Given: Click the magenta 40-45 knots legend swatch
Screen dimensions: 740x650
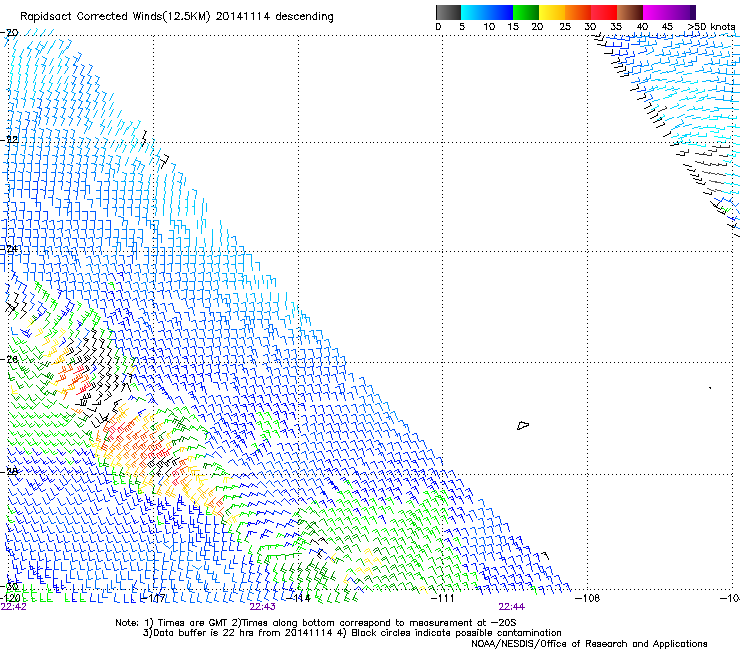Looking at the screenshot, I should pos(656,12).
